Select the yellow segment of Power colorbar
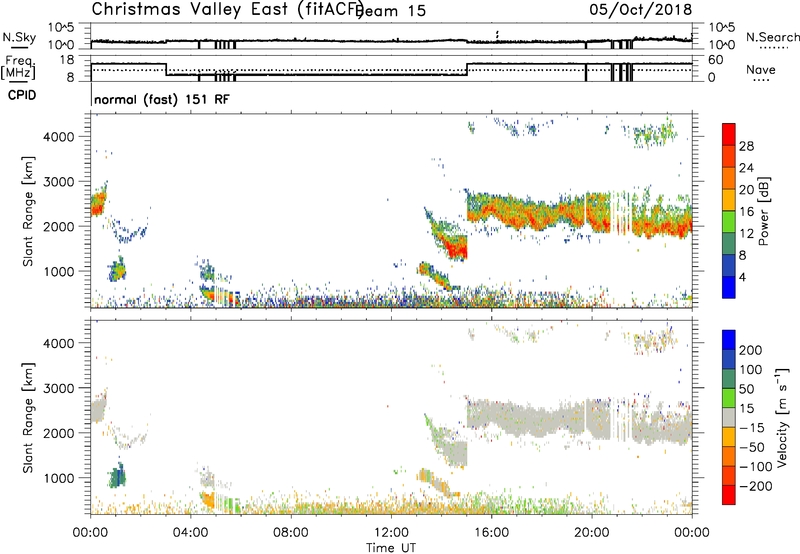Viewport: 800px width, 554px height. (x=729, y=200)
